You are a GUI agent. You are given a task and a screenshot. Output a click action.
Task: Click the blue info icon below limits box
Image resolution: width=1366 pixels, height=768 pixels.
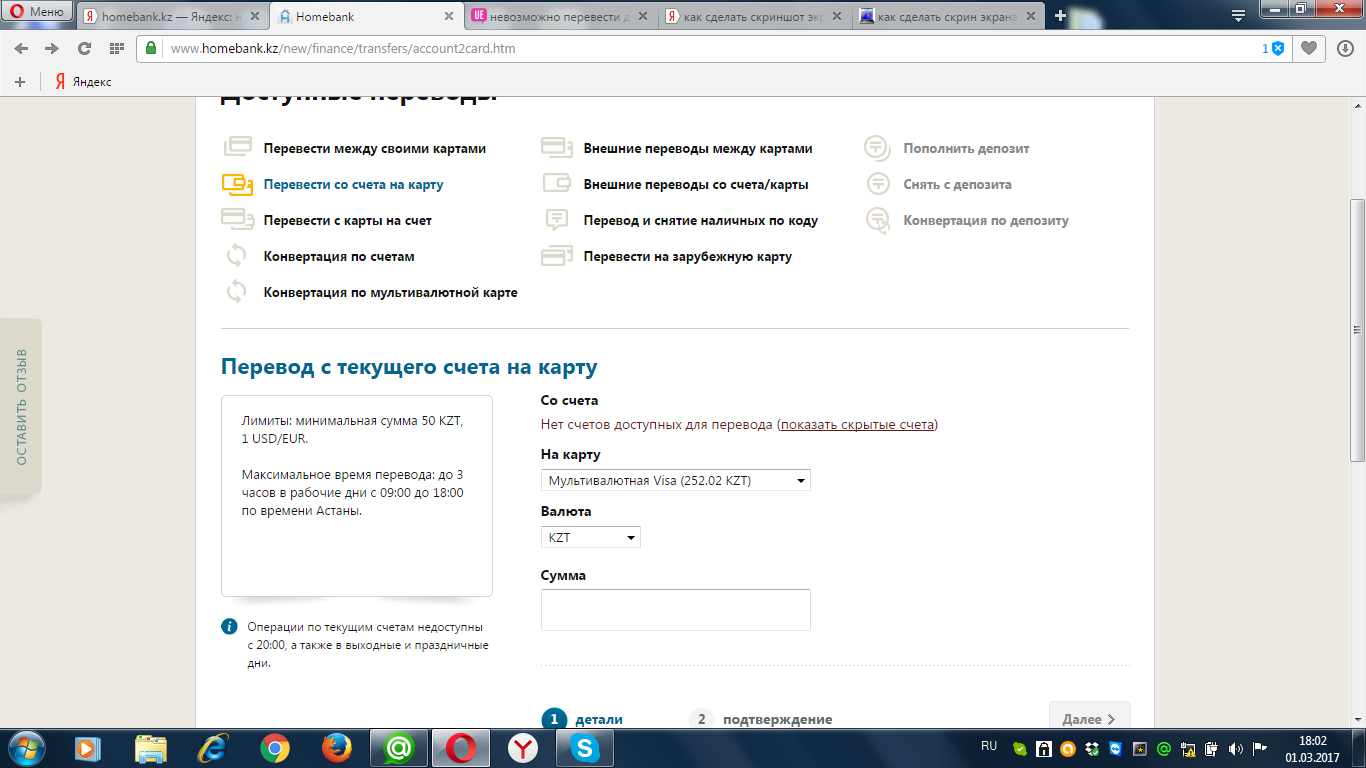pyautogui.click(x=229, y=627)
